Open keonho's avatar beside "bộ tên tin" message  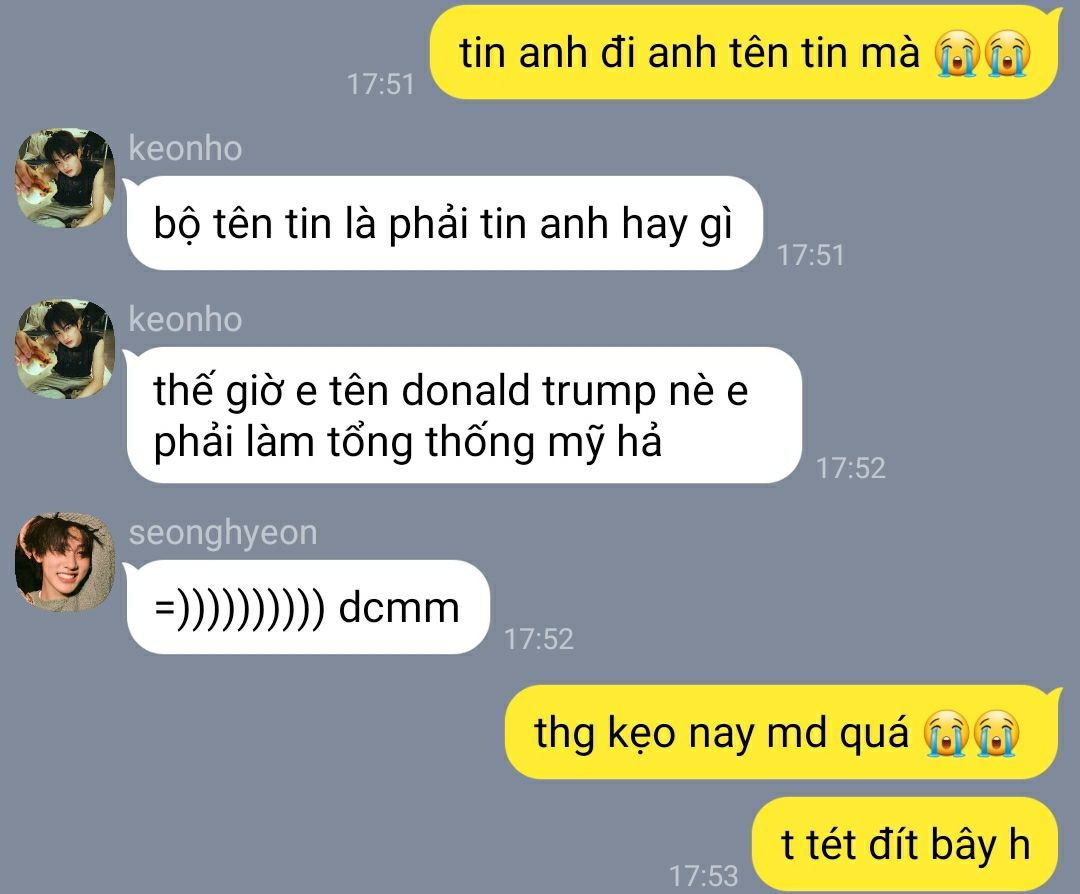(65, 178)
